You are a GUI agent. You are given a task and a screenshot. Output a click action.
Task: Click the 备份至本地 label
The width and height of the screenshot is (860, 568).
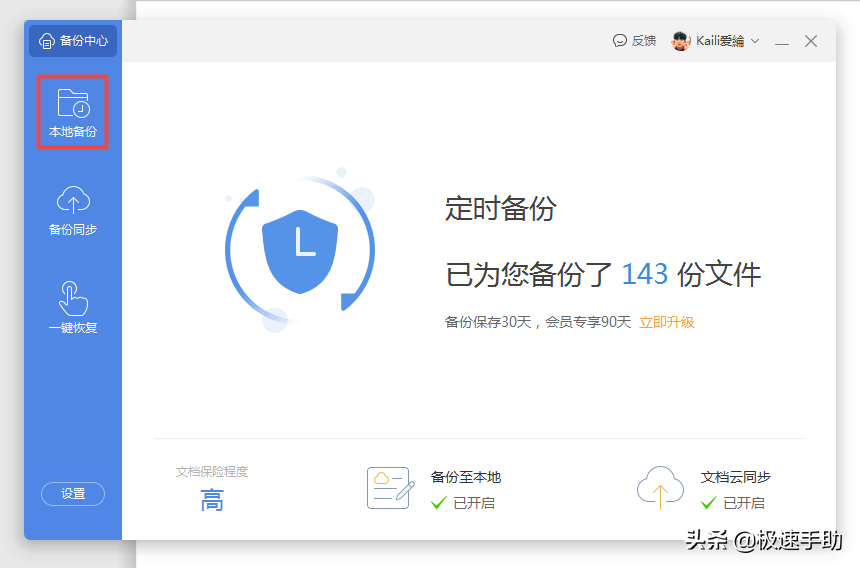466,477
